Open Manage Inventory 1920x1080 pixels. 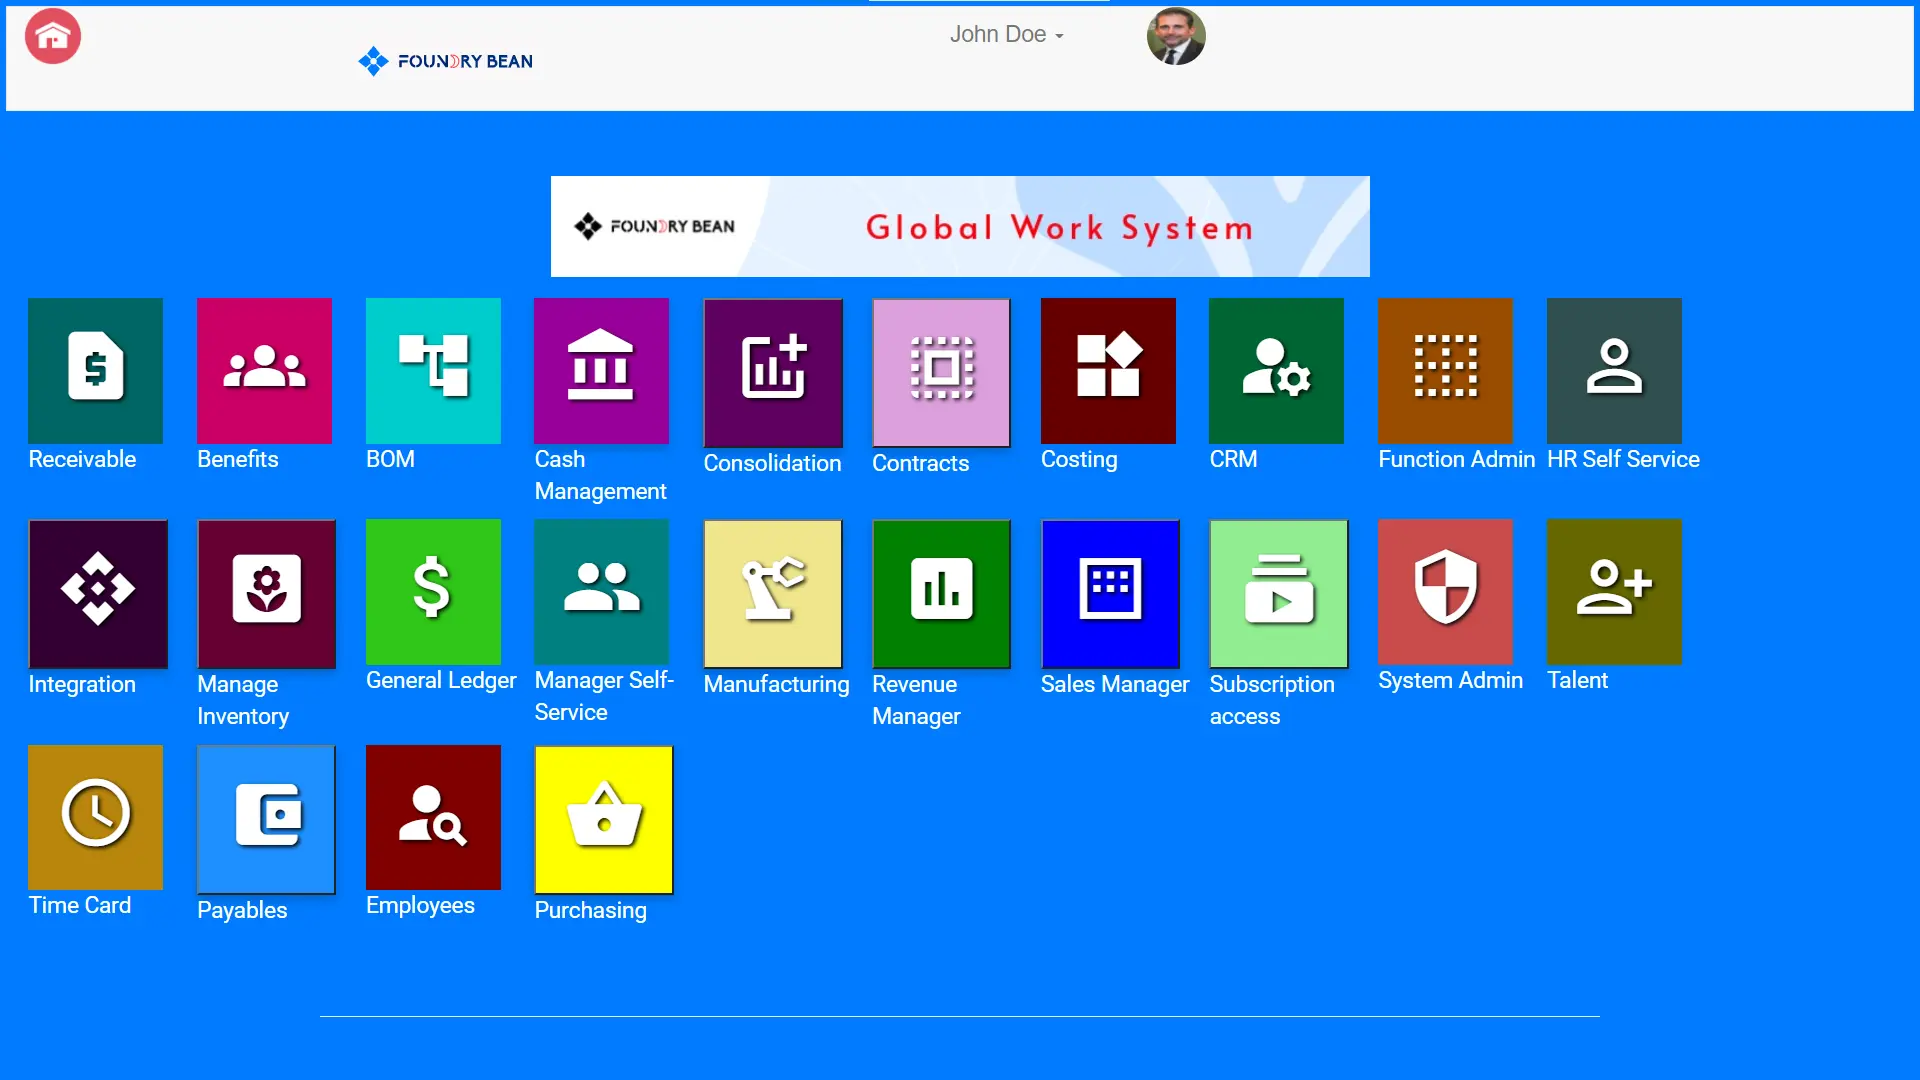[266, 593]
